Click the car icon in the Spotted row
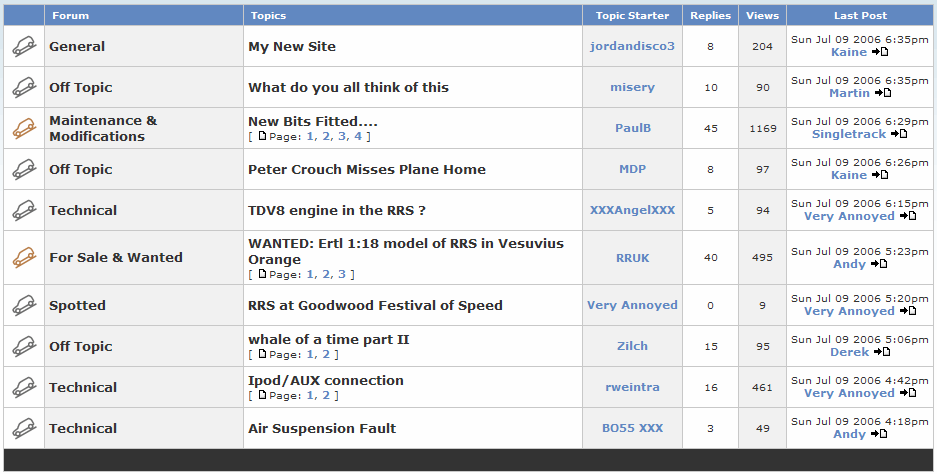The height and width of the screenshot is (474, 937). (x=24, y=305)
